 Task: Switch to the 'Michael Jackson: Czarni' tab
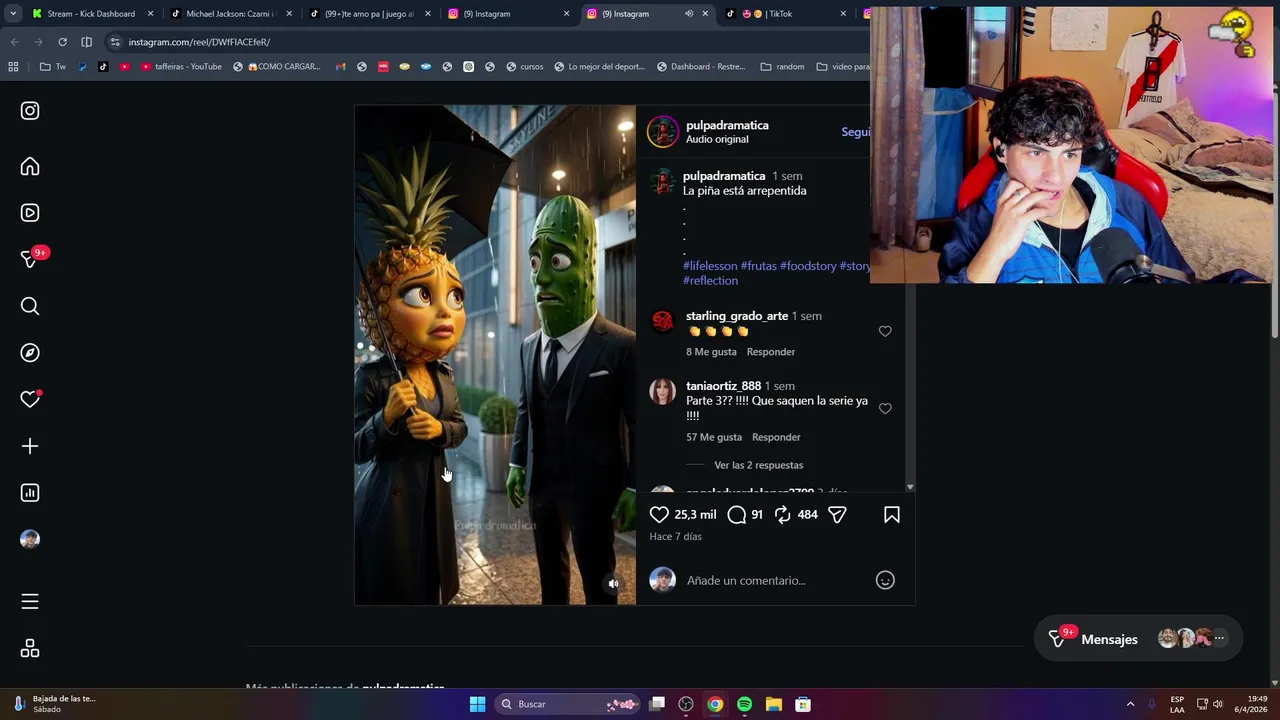tap(230, 14)
